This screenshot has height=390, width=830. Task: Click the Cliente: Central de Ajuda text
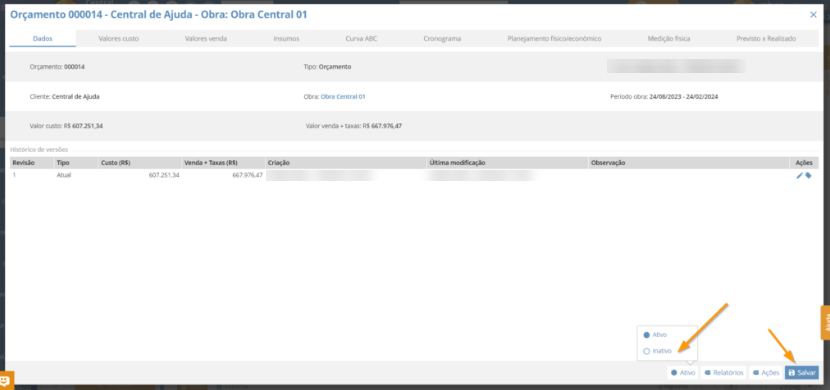click(65, 97)
